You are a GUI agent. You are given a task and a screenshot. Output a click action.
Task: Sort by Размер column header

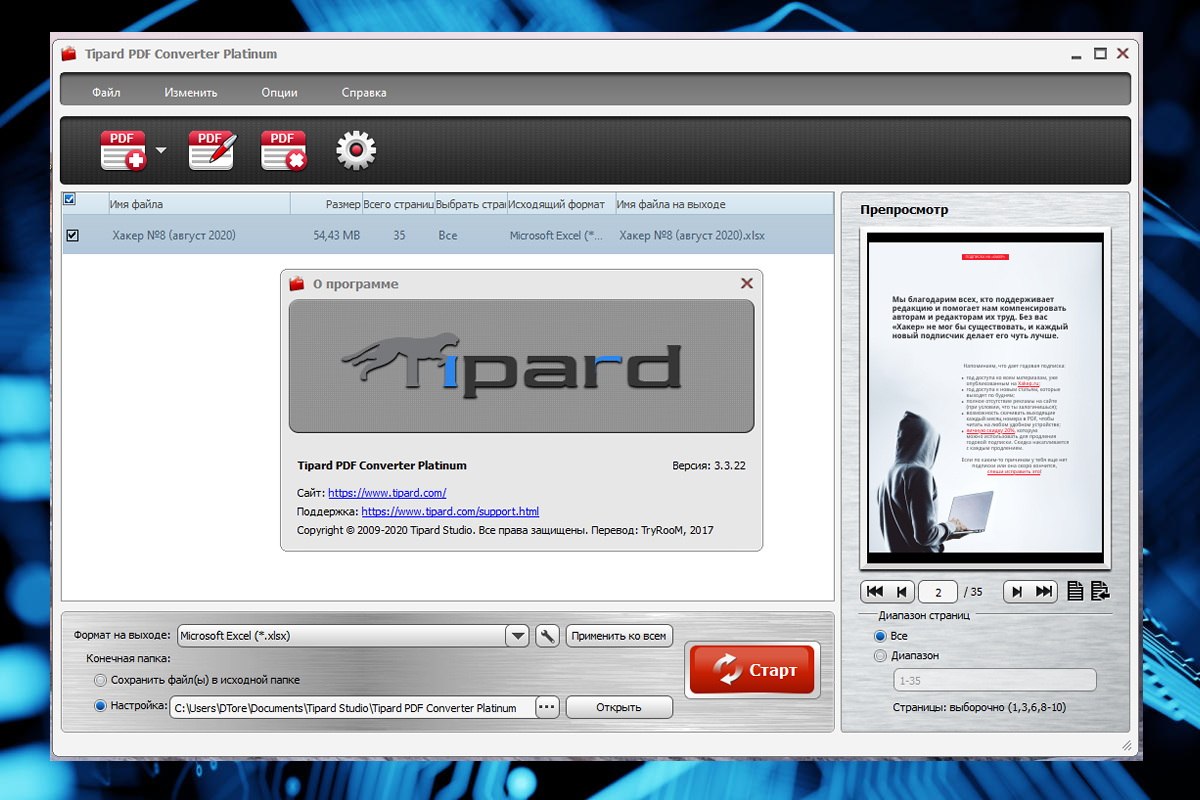tap(327, 204)
